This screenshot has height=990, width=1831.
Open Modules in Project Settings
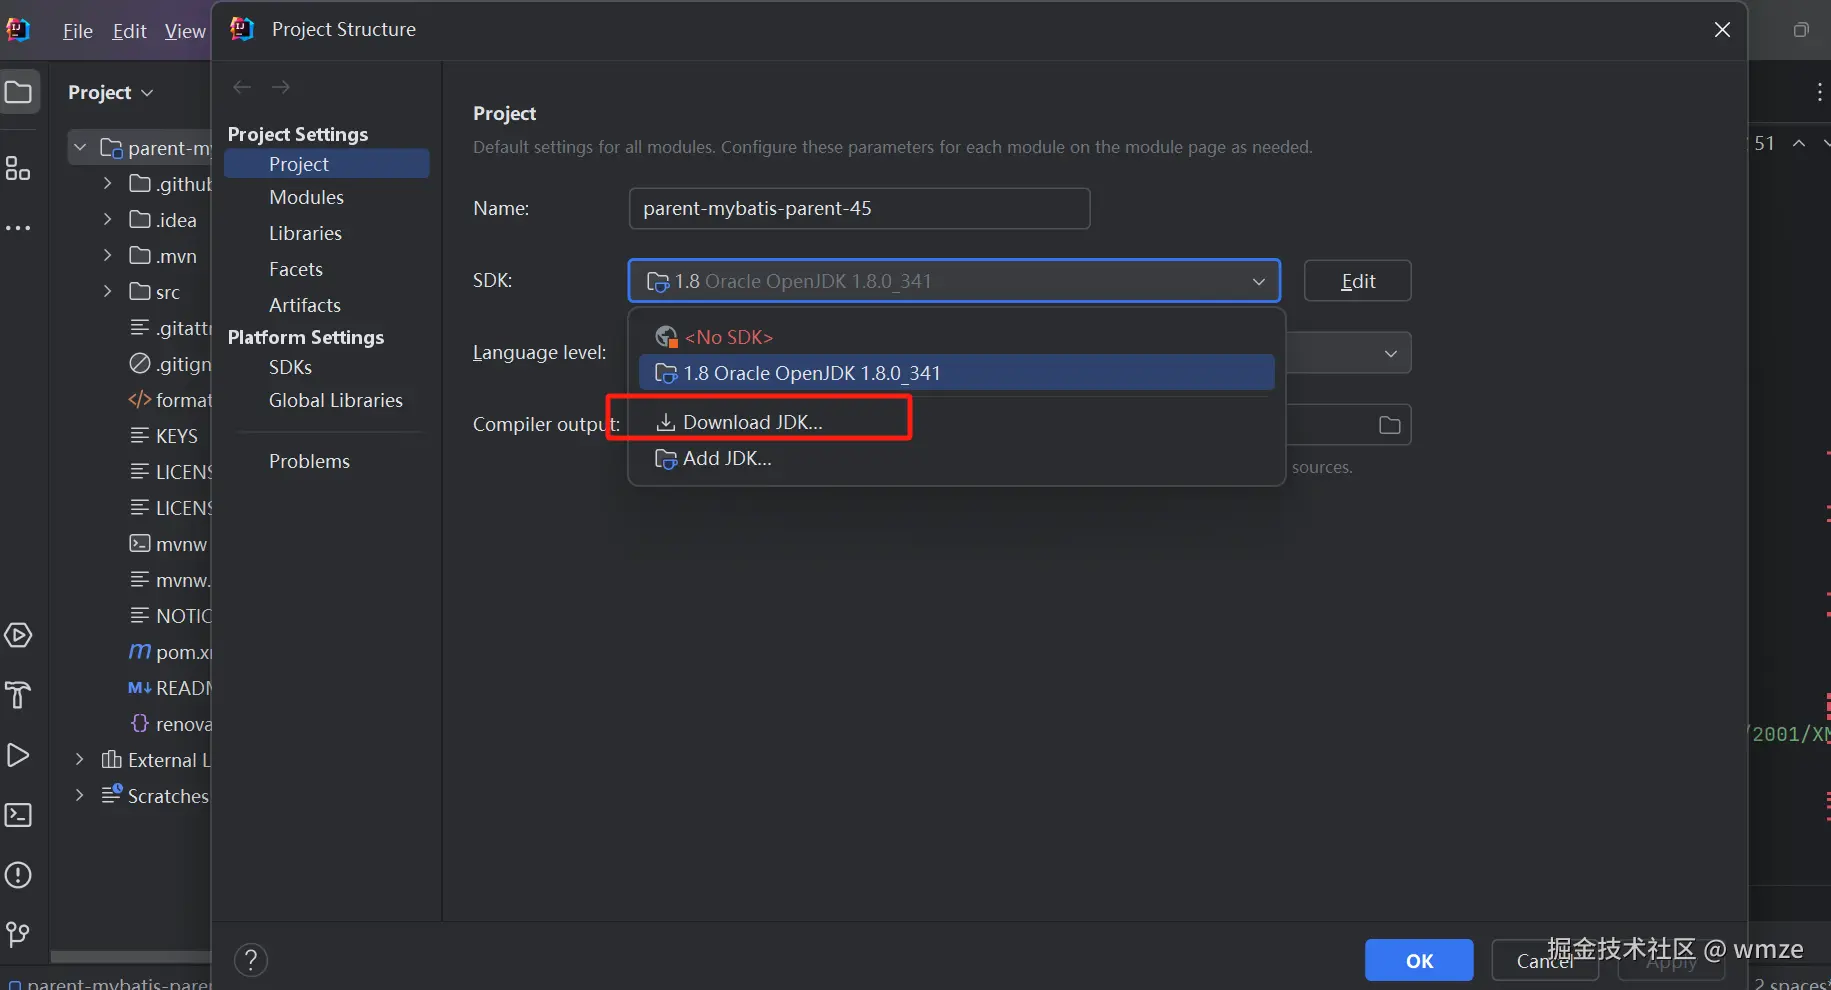pos(306,197)
